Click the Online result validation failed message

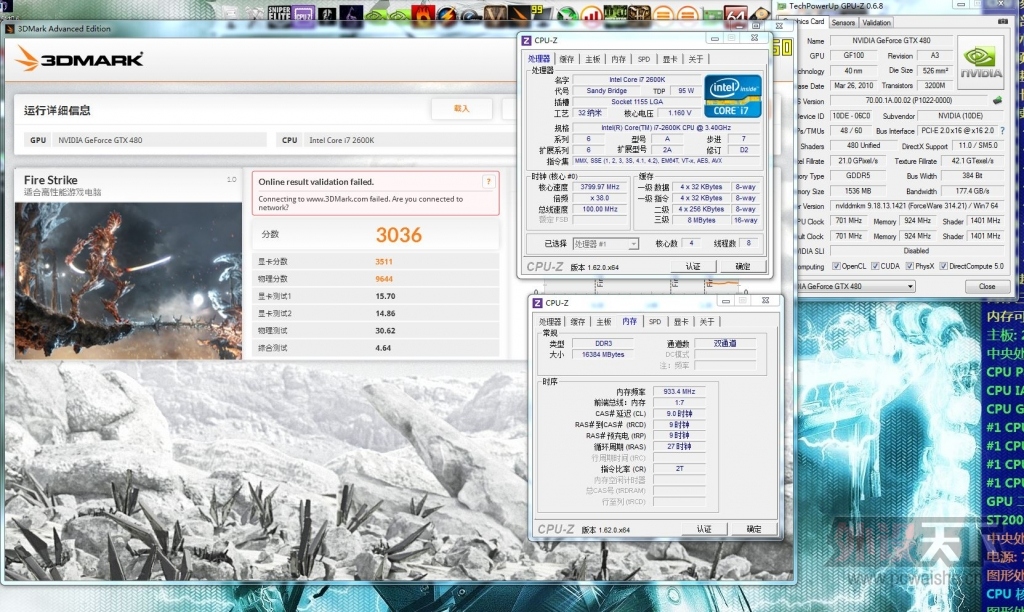coord(316,182)
